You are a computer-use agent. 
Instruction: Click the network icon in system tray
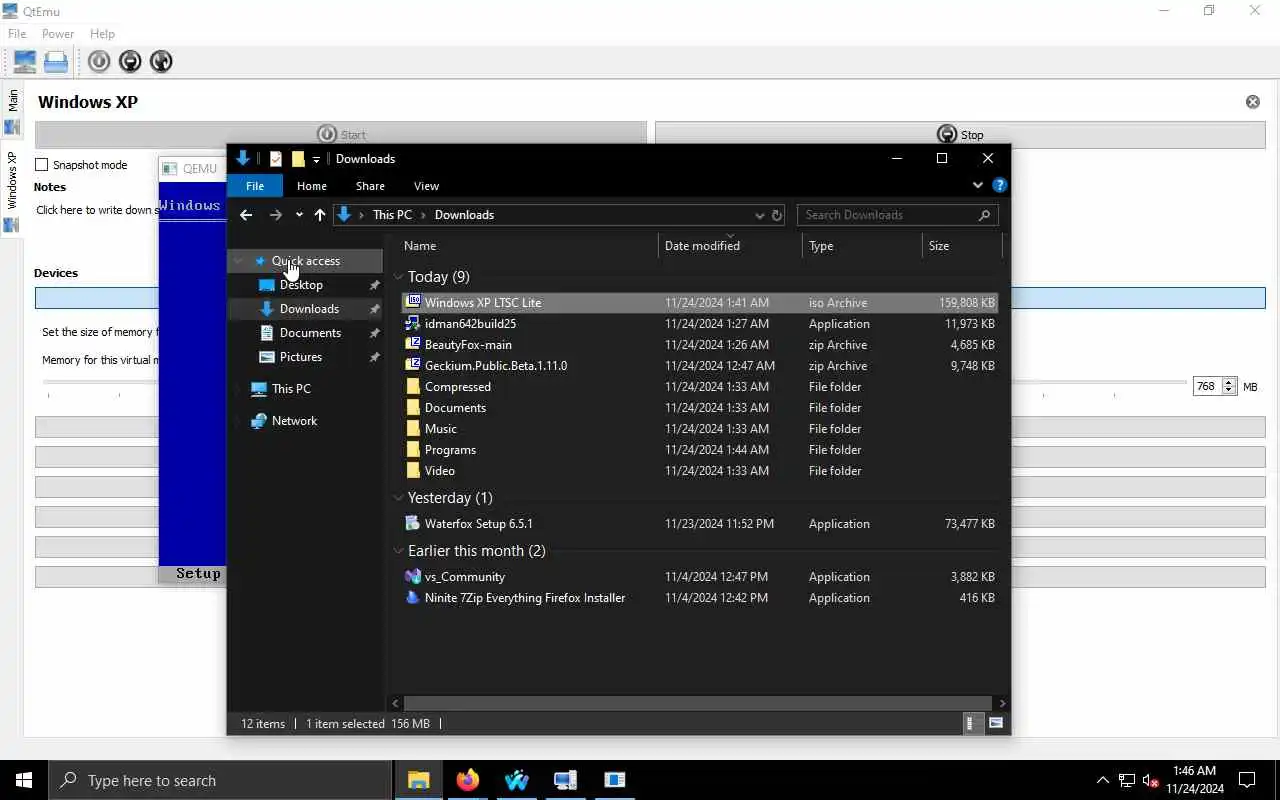click(1127, 781)
